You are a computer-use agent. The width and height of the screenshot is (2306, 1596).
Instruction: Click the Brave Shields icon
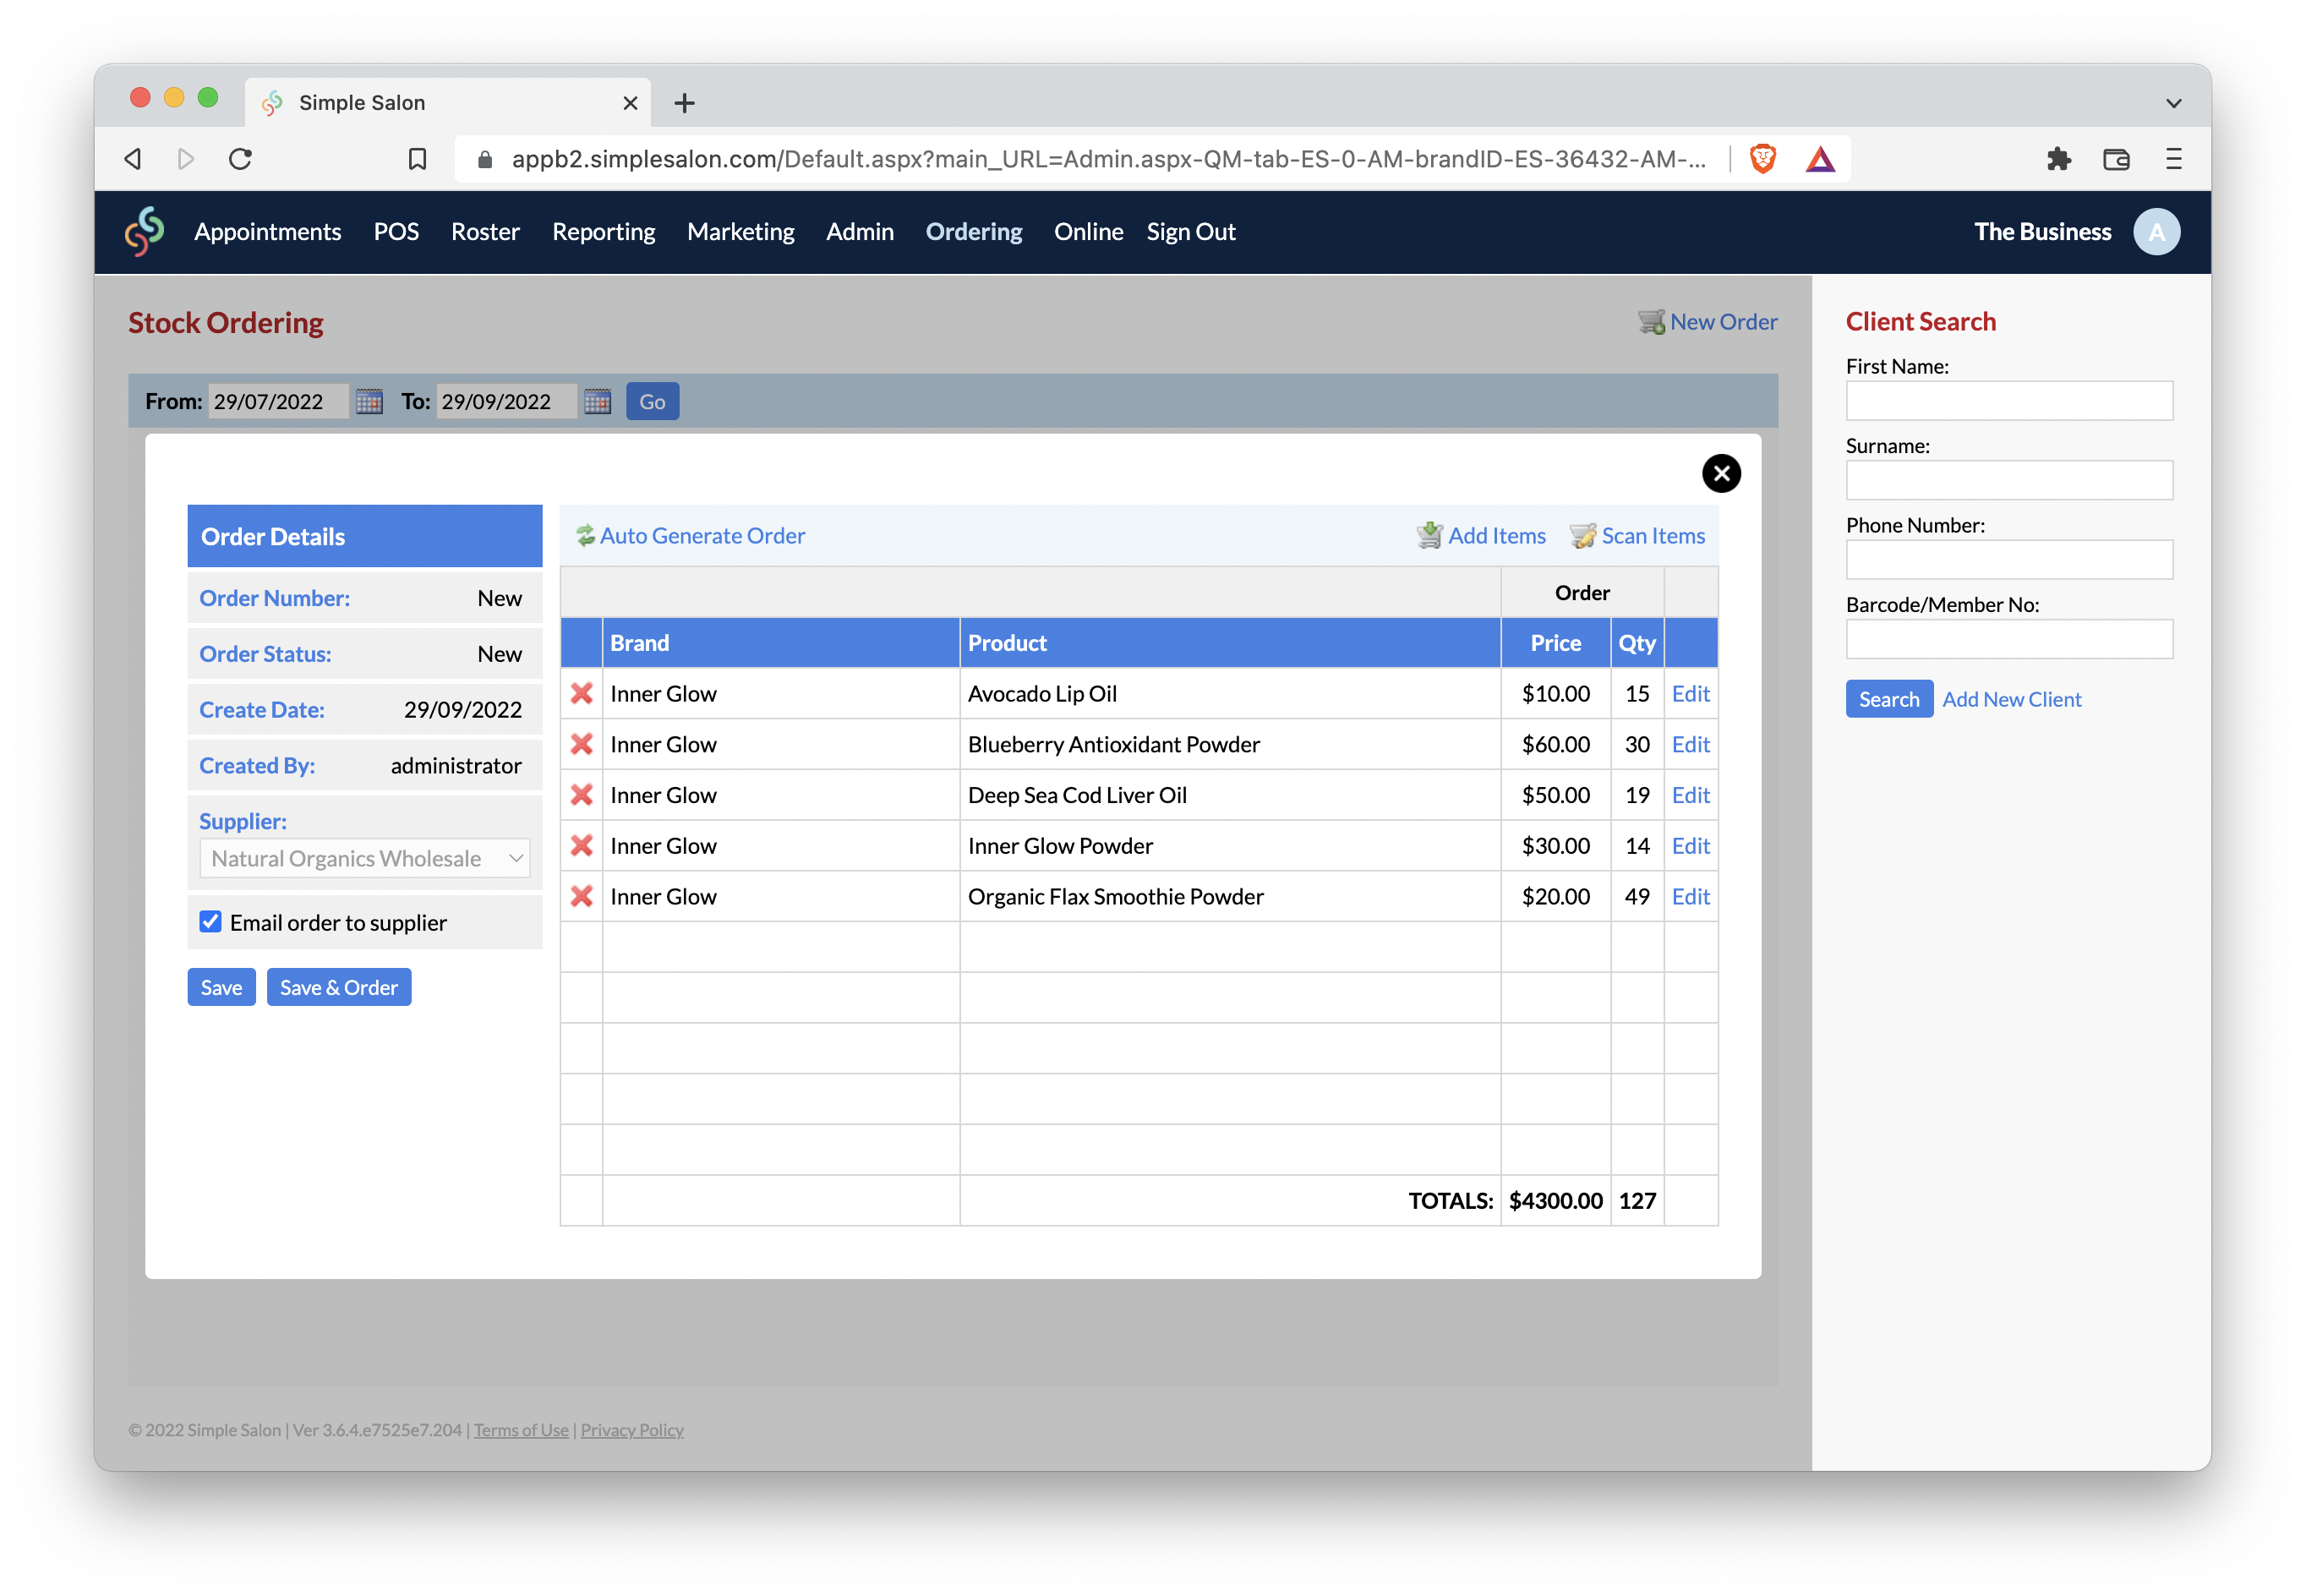(1762, 159)
